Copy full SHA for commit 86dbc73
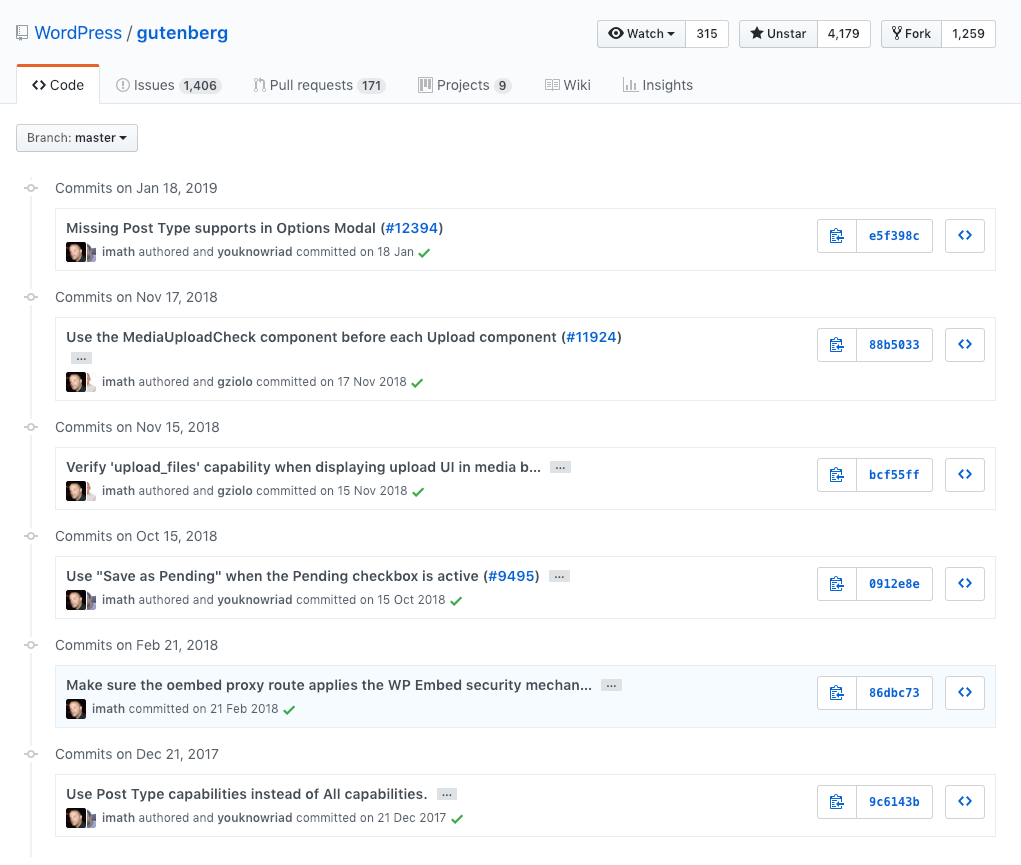The image size is (1021, 865). click(x=837, y=692)
